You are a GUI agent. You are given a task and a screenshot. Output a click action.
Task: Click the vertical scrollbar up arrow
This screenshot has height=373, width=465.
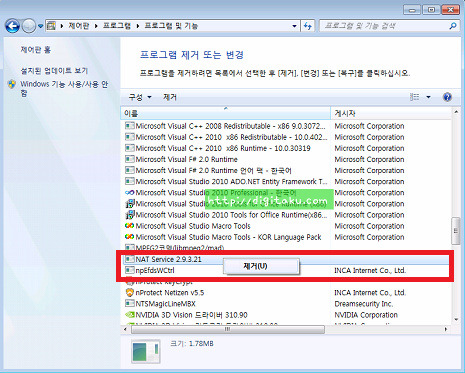click(456, 112)
